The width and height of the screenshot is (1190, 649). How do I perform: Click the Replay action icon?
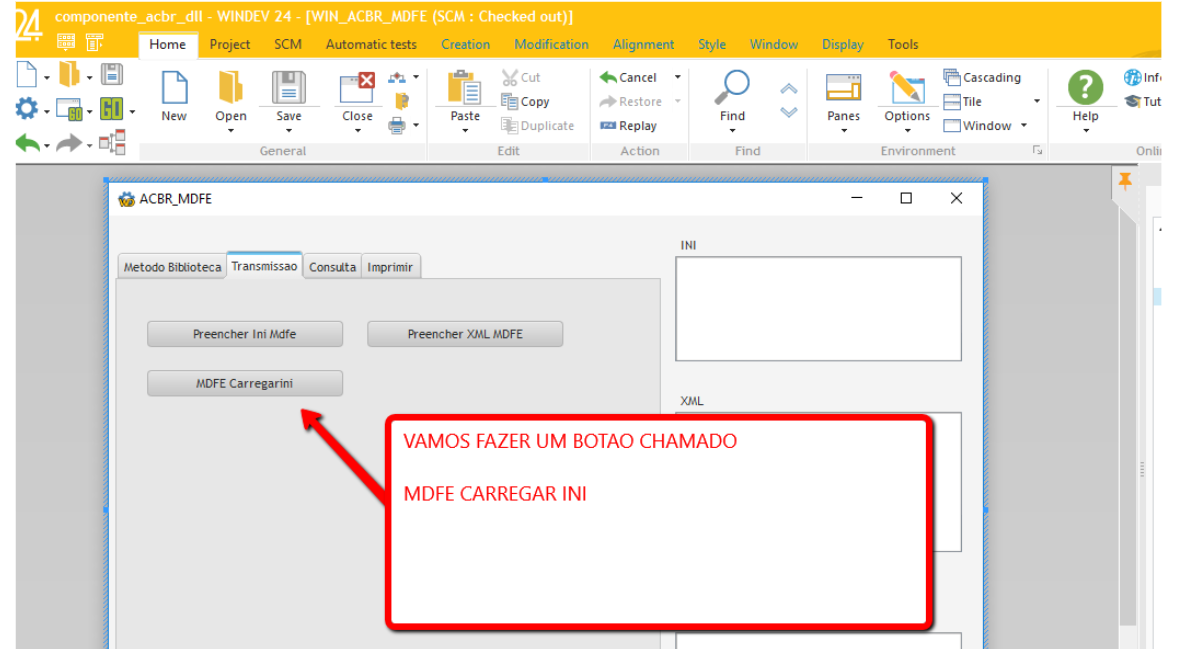click(608, 125)
